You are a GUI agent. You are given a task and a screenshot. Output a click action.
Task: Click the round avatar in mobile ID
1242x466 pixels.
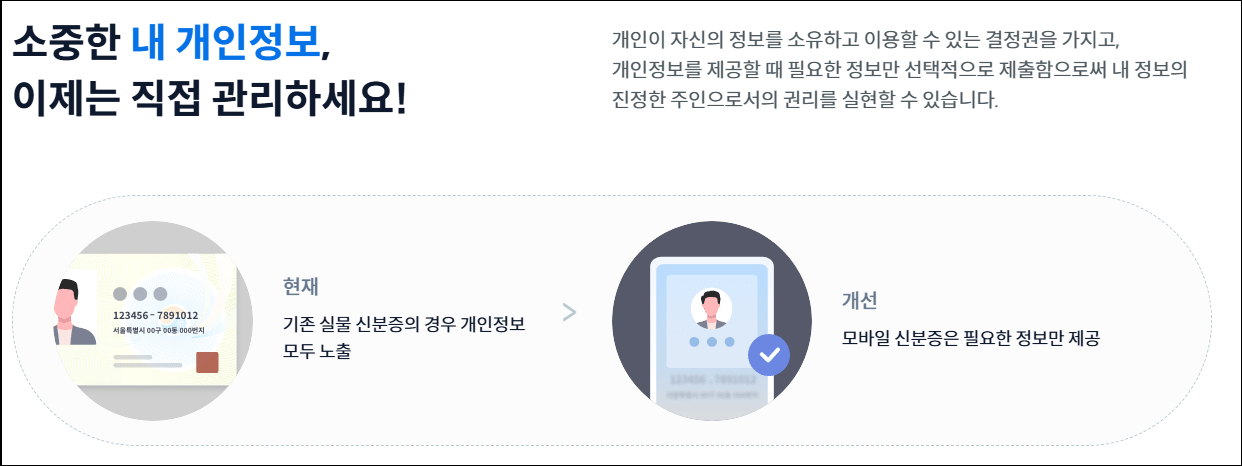point(712,309)
